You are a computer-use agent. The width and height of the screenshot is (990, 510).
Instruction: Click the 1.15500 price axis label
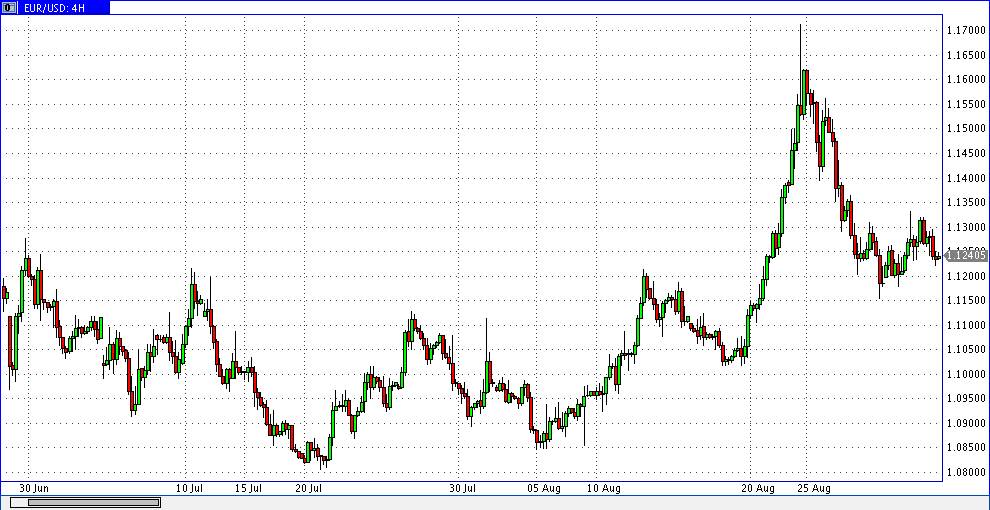coord(966,104)
